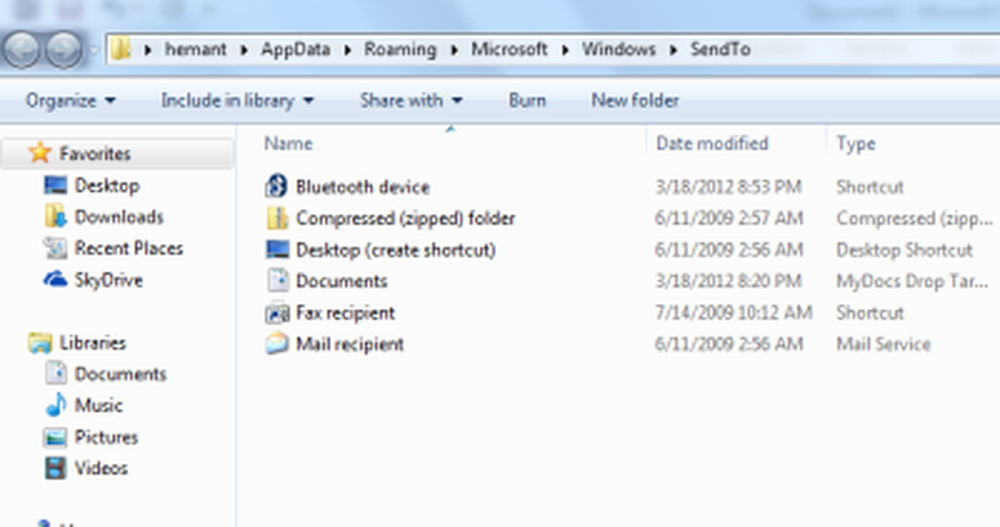Select the Fax recipient icon

tap(276, 313)
